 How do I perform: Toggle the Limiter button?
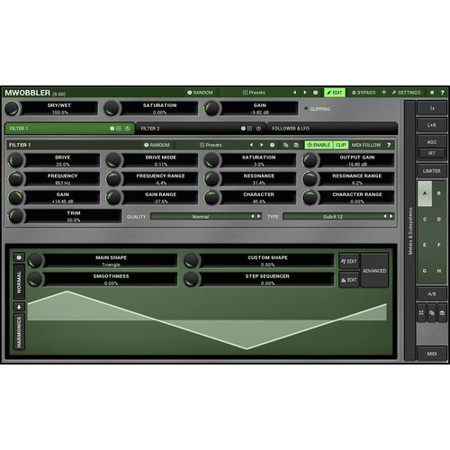(432, 171)
